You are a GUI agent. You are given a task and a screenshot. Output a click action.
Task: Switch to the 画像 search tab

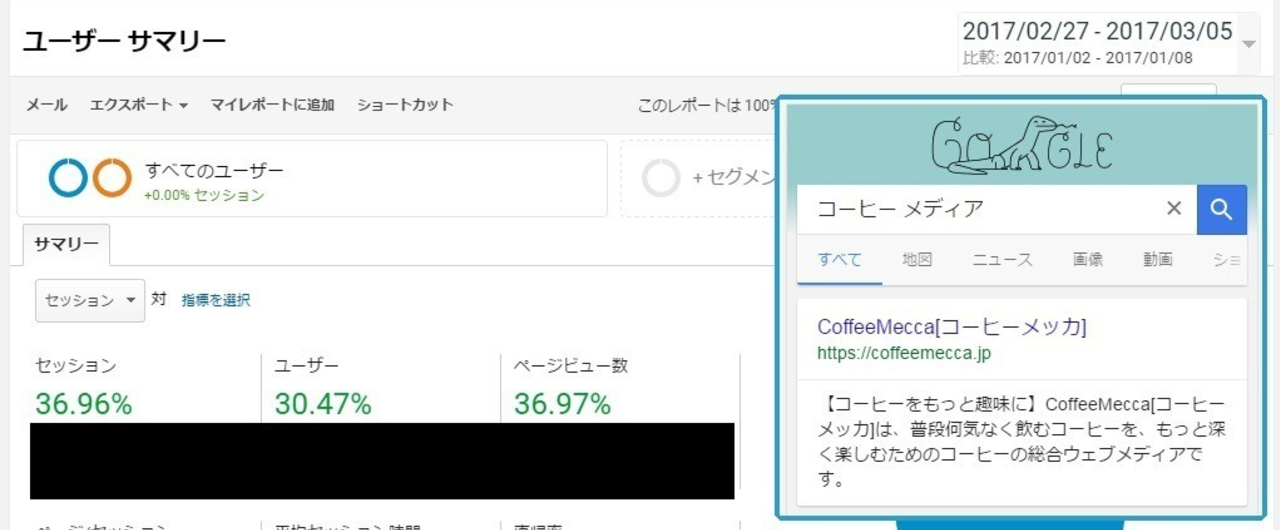tap(1088, 259)
